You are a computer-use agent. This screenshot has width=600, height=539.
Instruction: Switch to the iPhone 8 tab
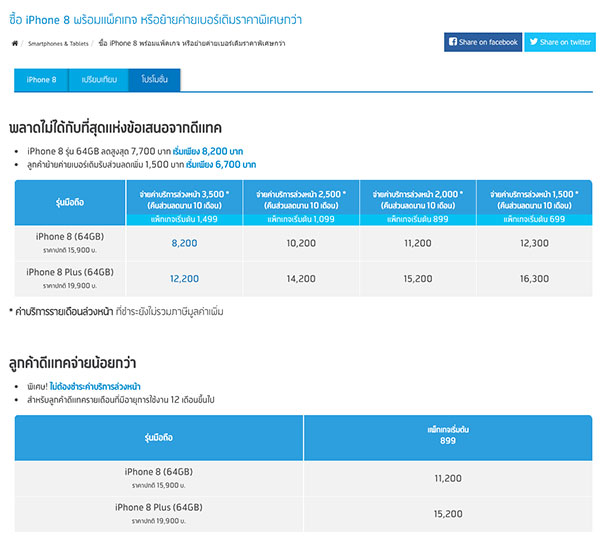41,80
